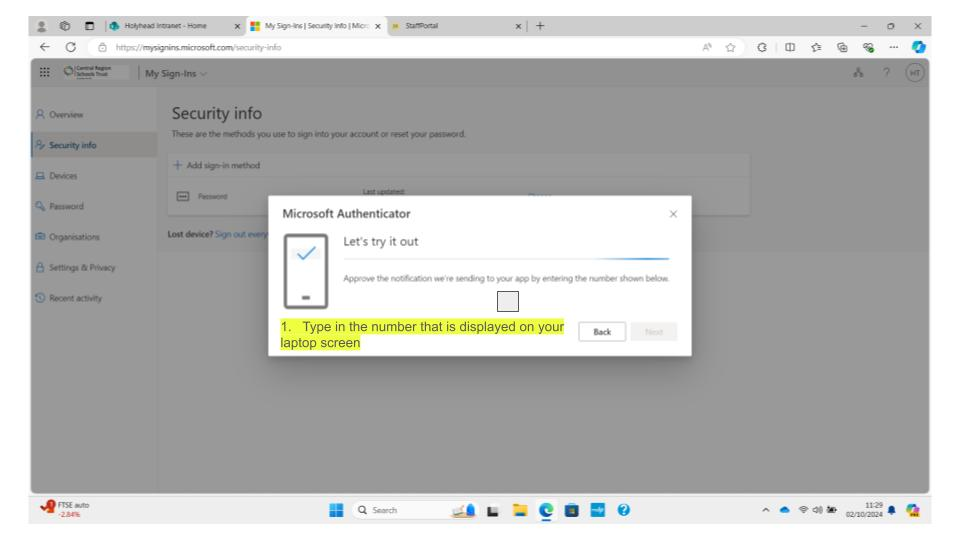Open the tab actions menu icon
The width and height of the screenshot is (960, 540).
tap(89, 26)
